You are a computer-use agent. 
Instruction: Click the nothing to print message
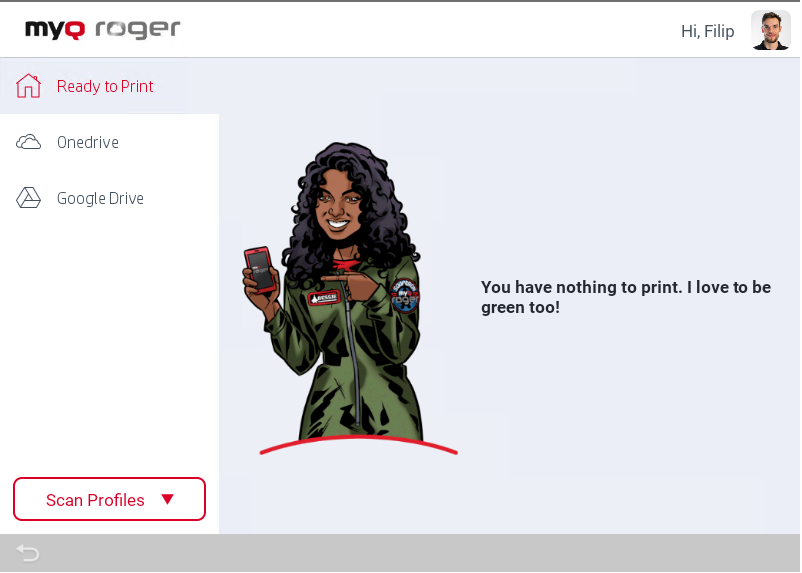(x=626, y=297)
